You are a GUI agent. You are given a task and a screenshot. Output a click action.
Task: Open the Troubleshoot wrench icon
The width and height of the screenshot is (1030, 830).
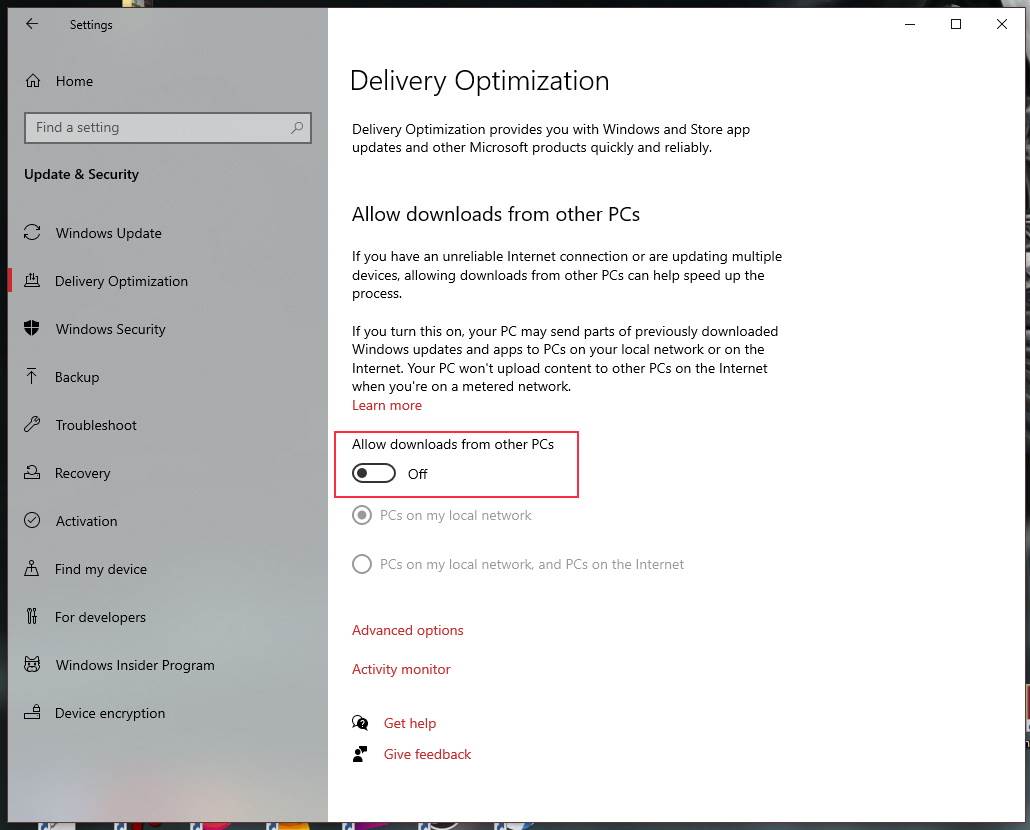tap(33, 425)
